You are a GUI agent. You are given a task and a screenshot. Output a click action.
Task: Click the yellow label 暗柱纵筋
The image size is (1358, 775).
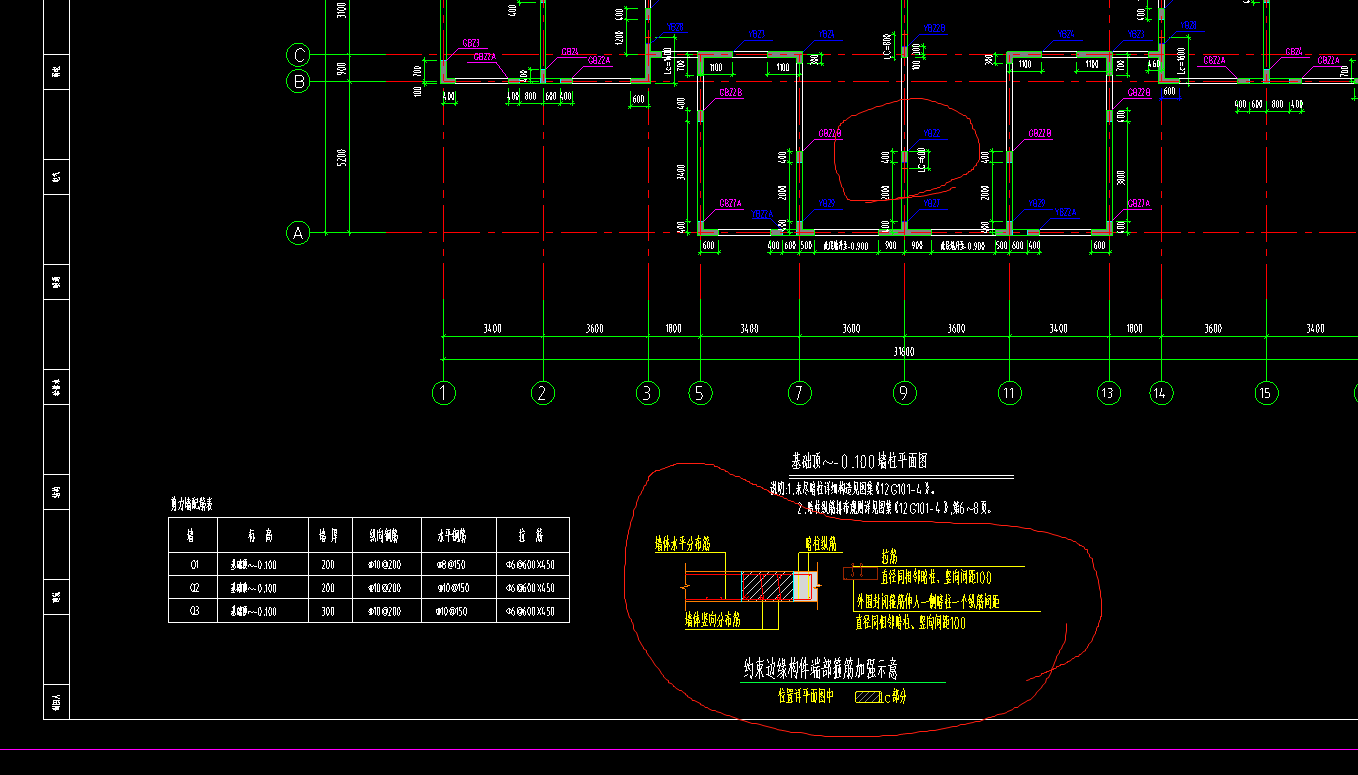tap(822, 545)
